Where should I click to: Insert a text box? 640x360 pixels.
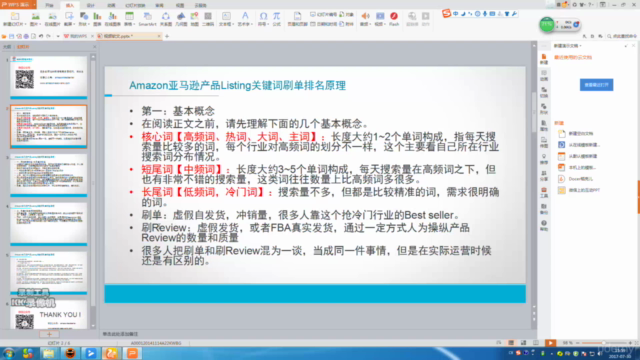pyautogui.click(x=226, y=19)
